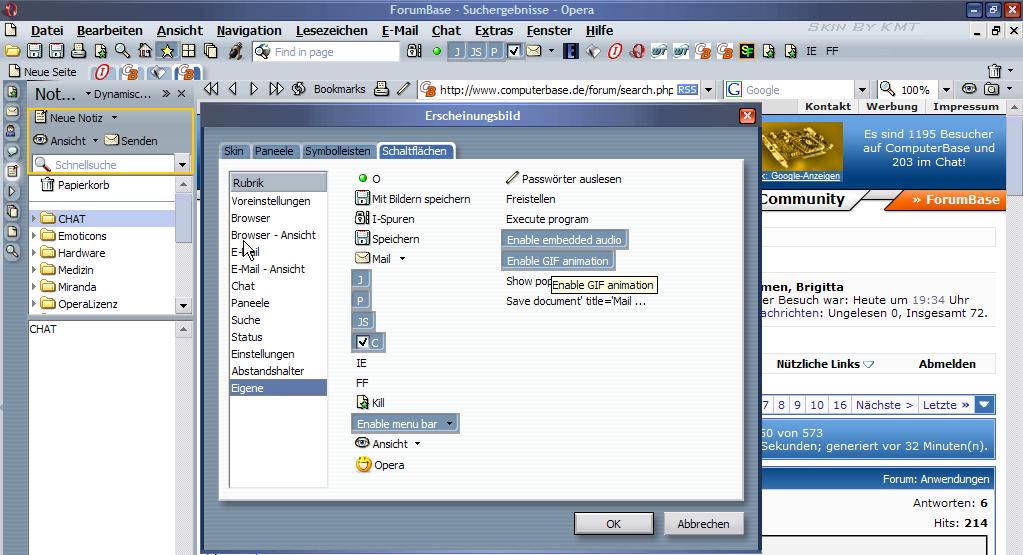Click the rewind double-left arrow in the navigation bar

211,89
